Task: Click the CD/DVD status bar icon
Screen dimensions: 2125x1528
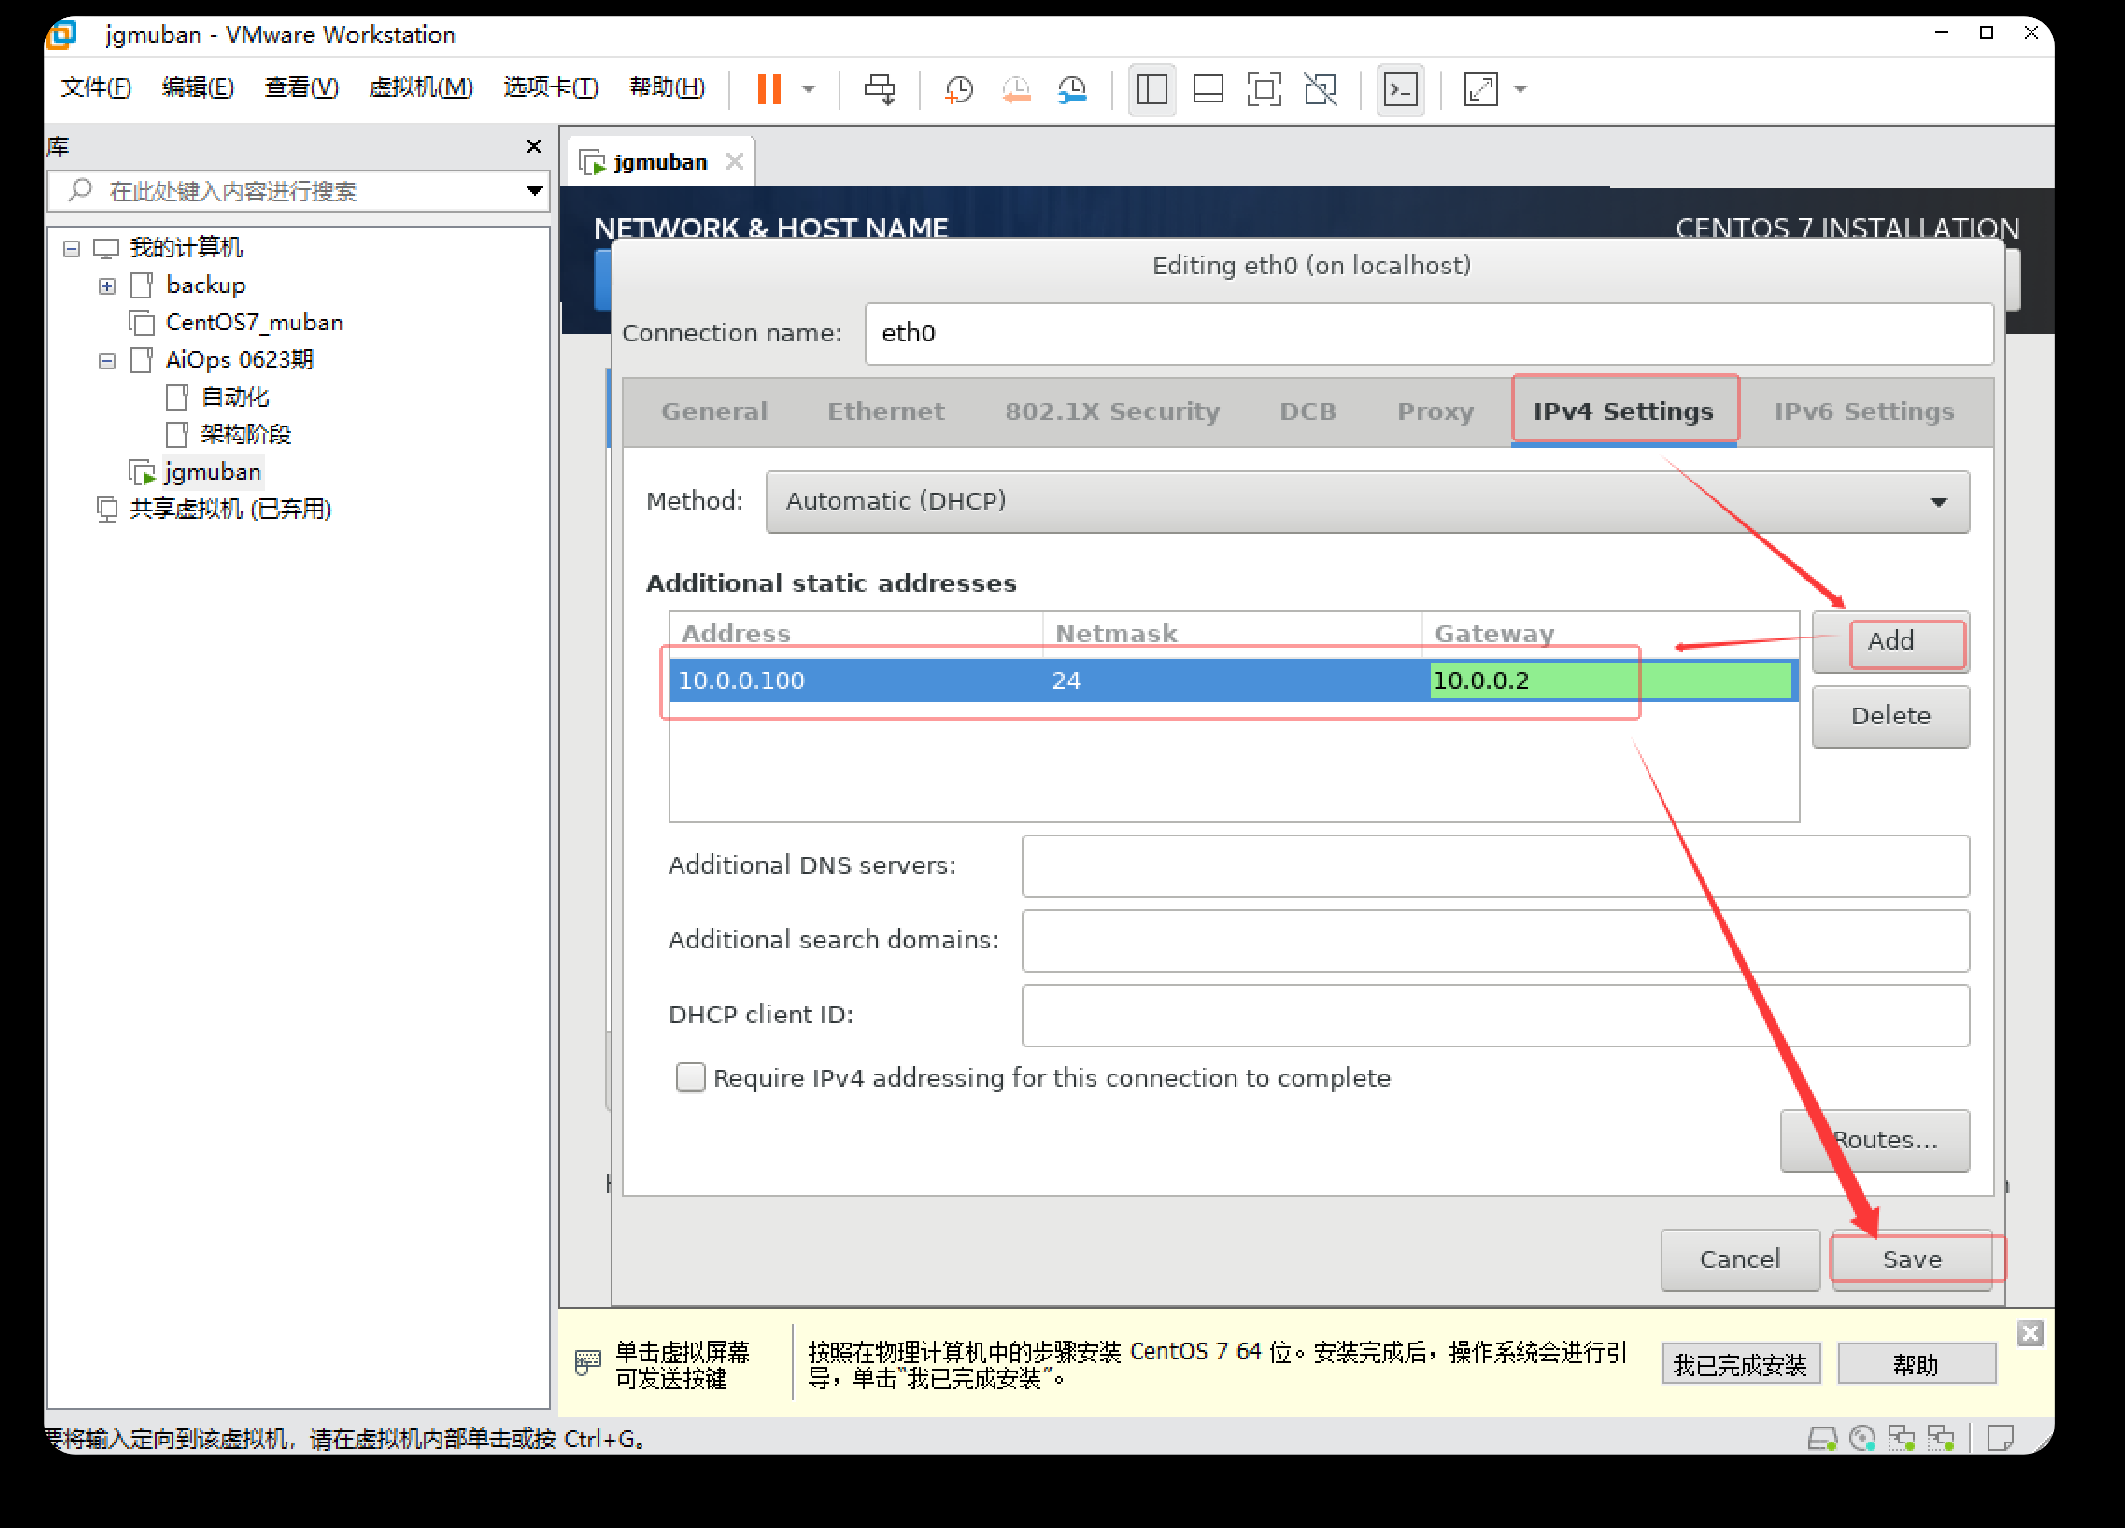Action: coord(1862,1439)
